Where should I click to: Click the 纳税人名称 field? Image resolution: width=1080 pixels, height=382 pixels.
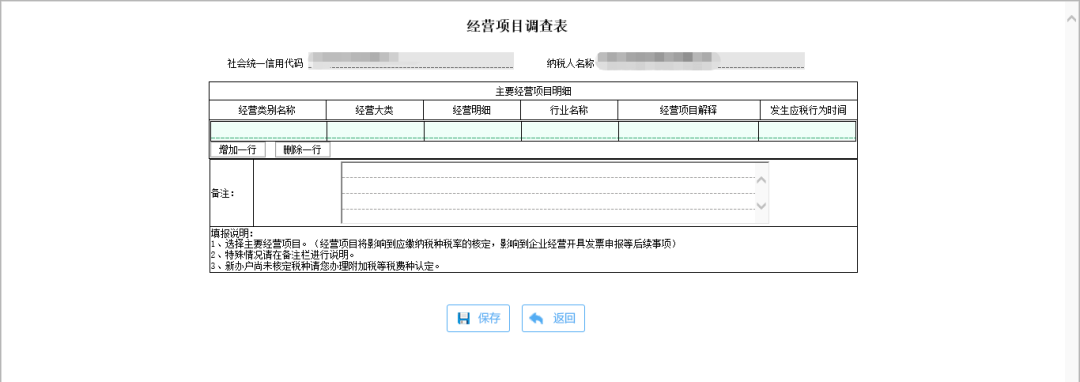(x=700, y=61)
